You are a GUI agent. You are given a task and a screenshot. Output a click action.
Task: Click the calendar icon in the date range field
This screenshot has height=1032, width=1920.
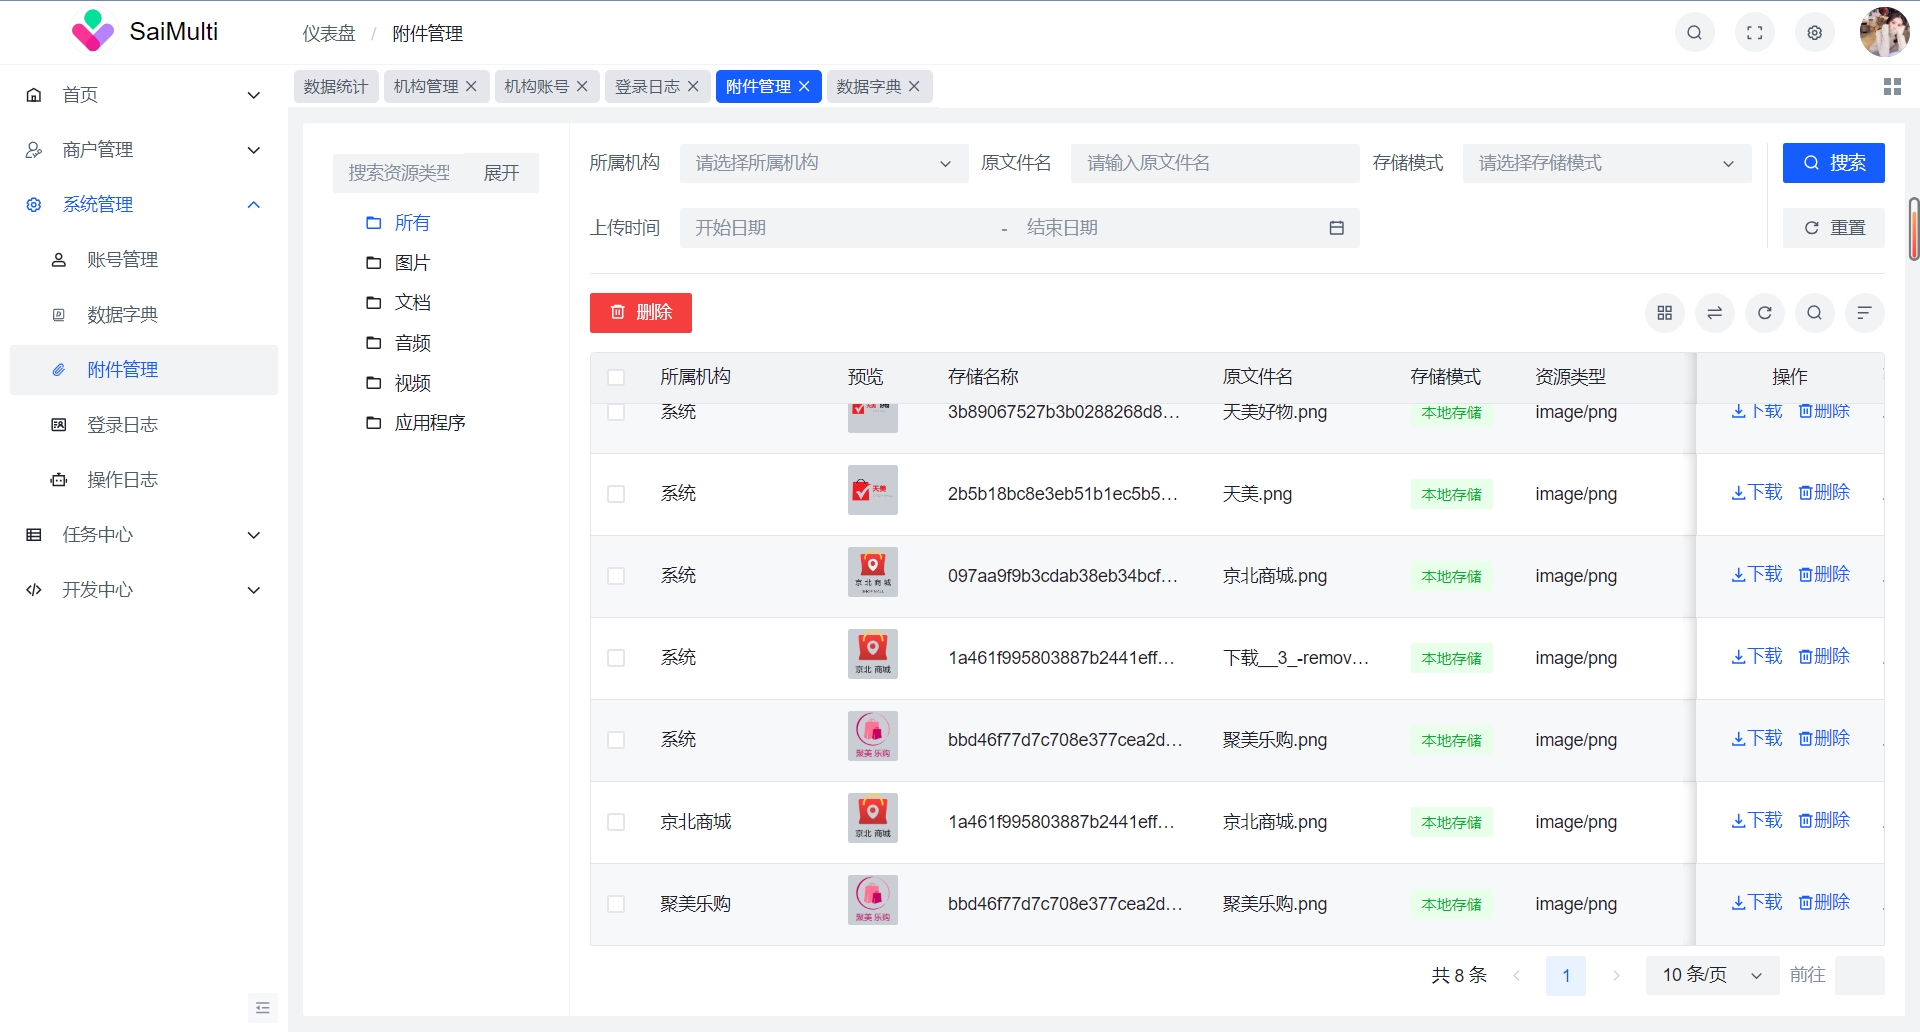coord(1336,228)
